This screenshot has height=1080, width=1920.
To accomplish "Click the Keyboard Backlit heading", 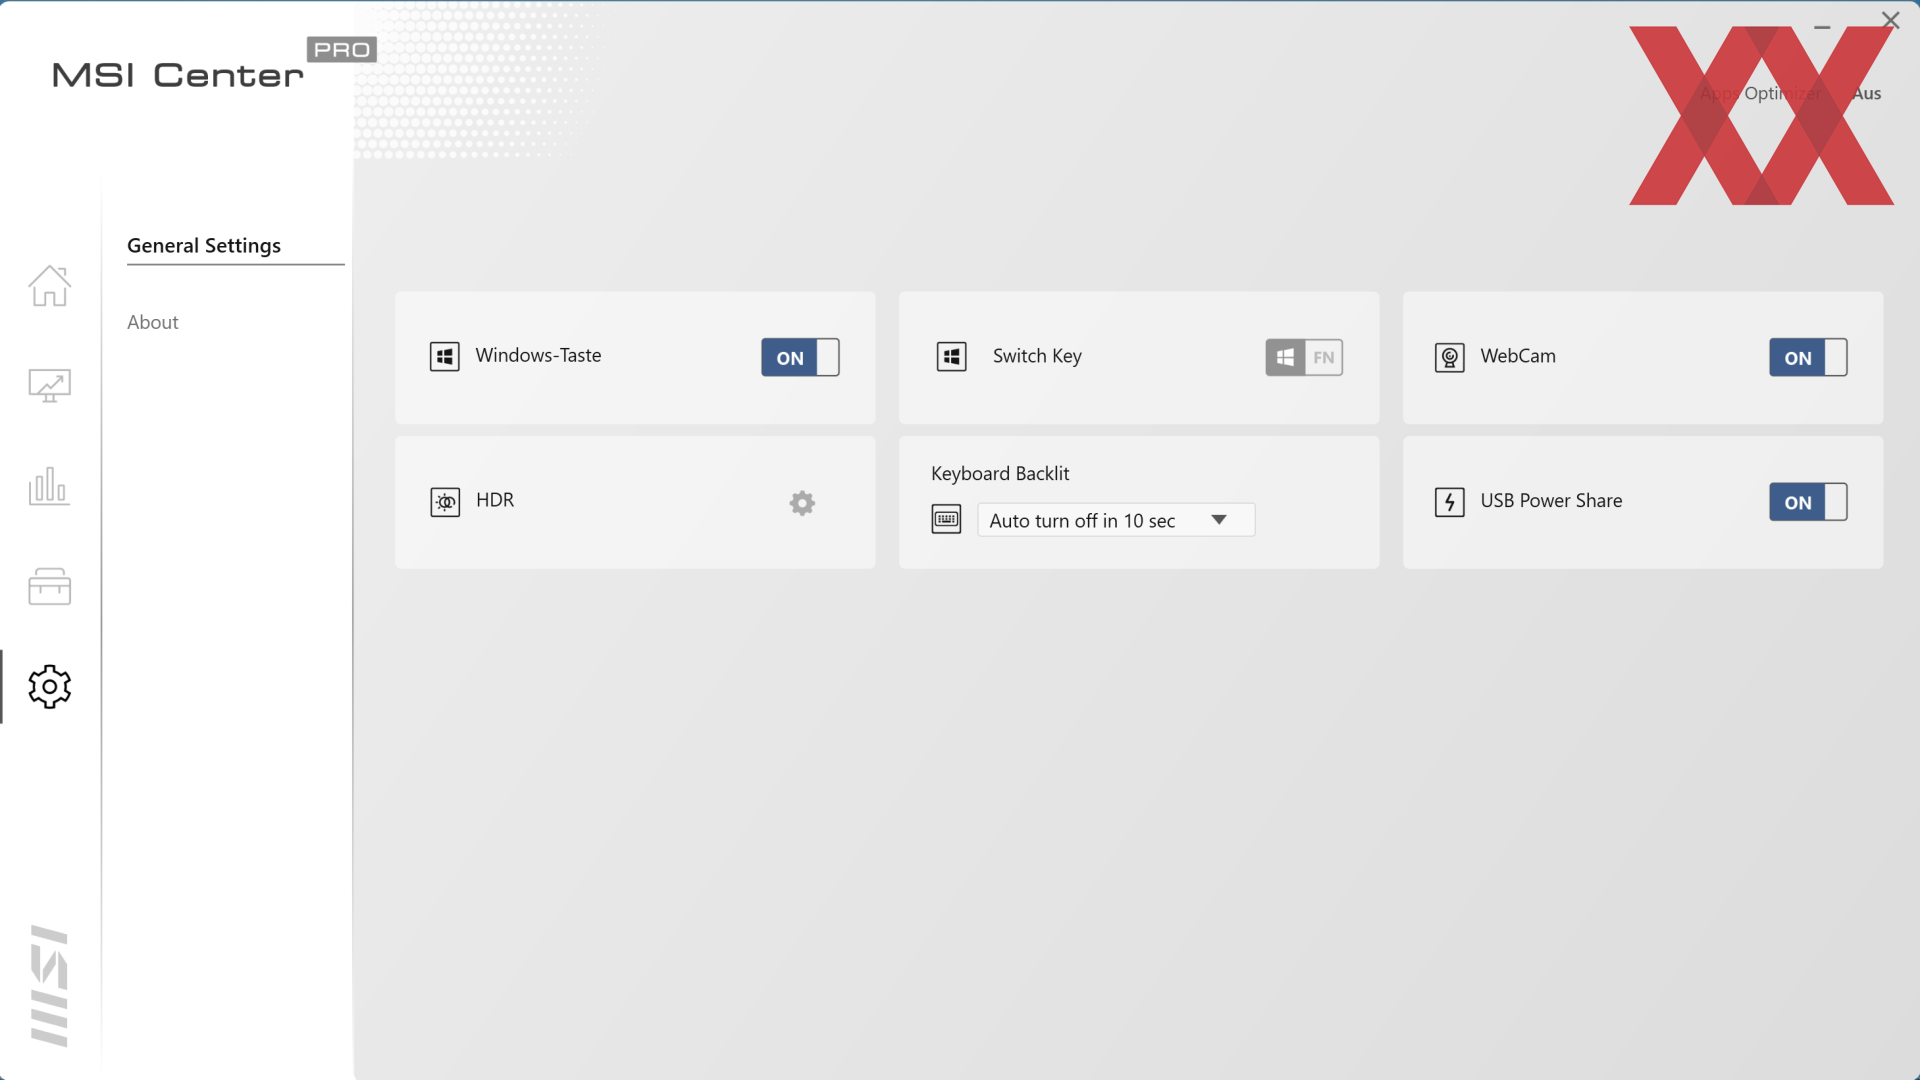I will 1000,474.
